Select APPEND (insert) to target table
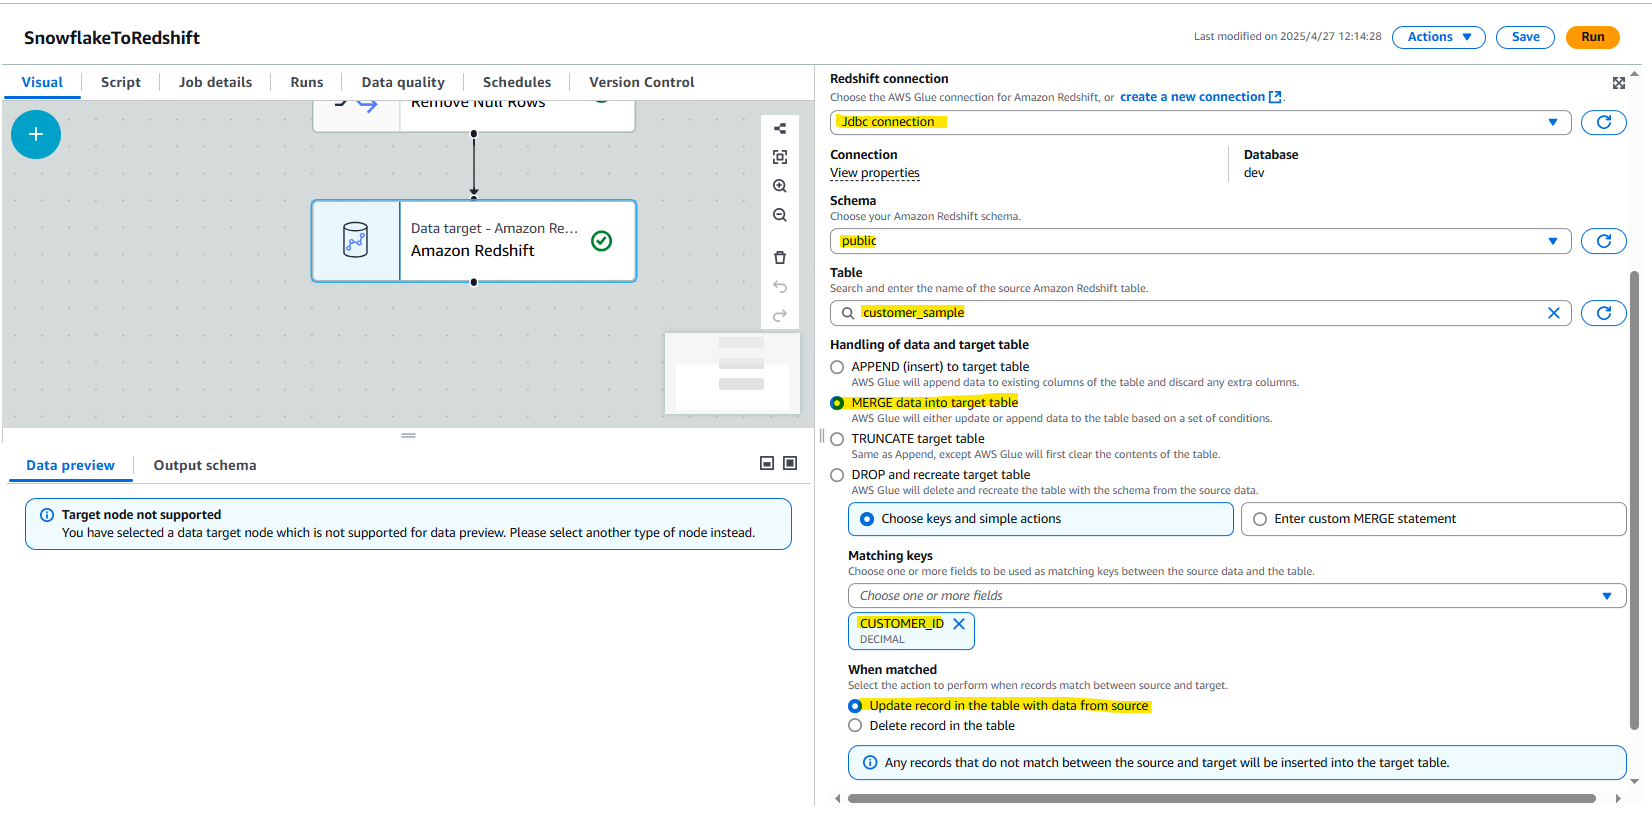 coord(837,367)
